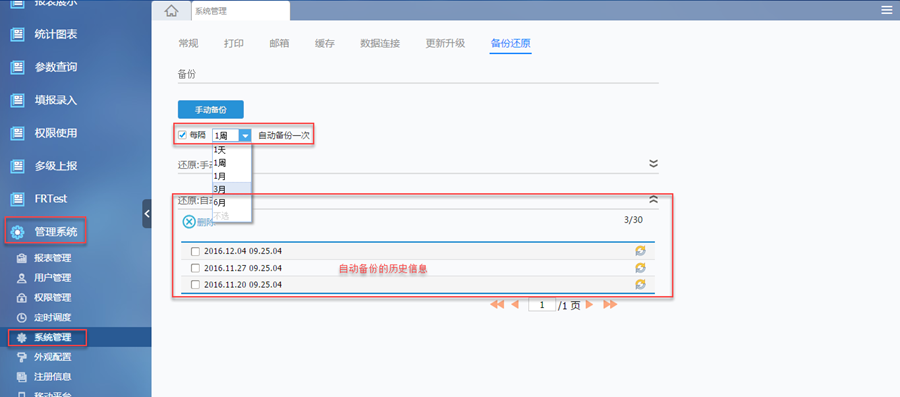Click the 填报录入 sidebar icon
This screenshot has height=397, width=900.
[18, 100]
